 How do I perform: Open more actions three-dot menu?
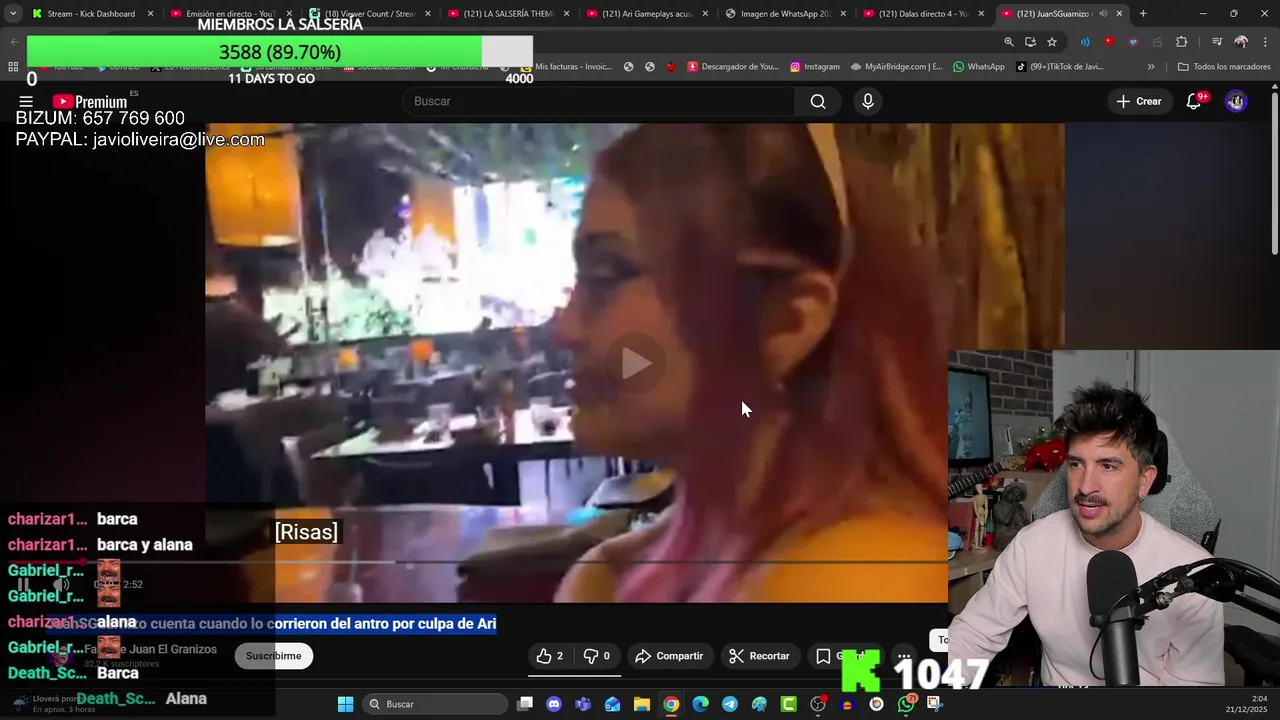click(904, 656)
